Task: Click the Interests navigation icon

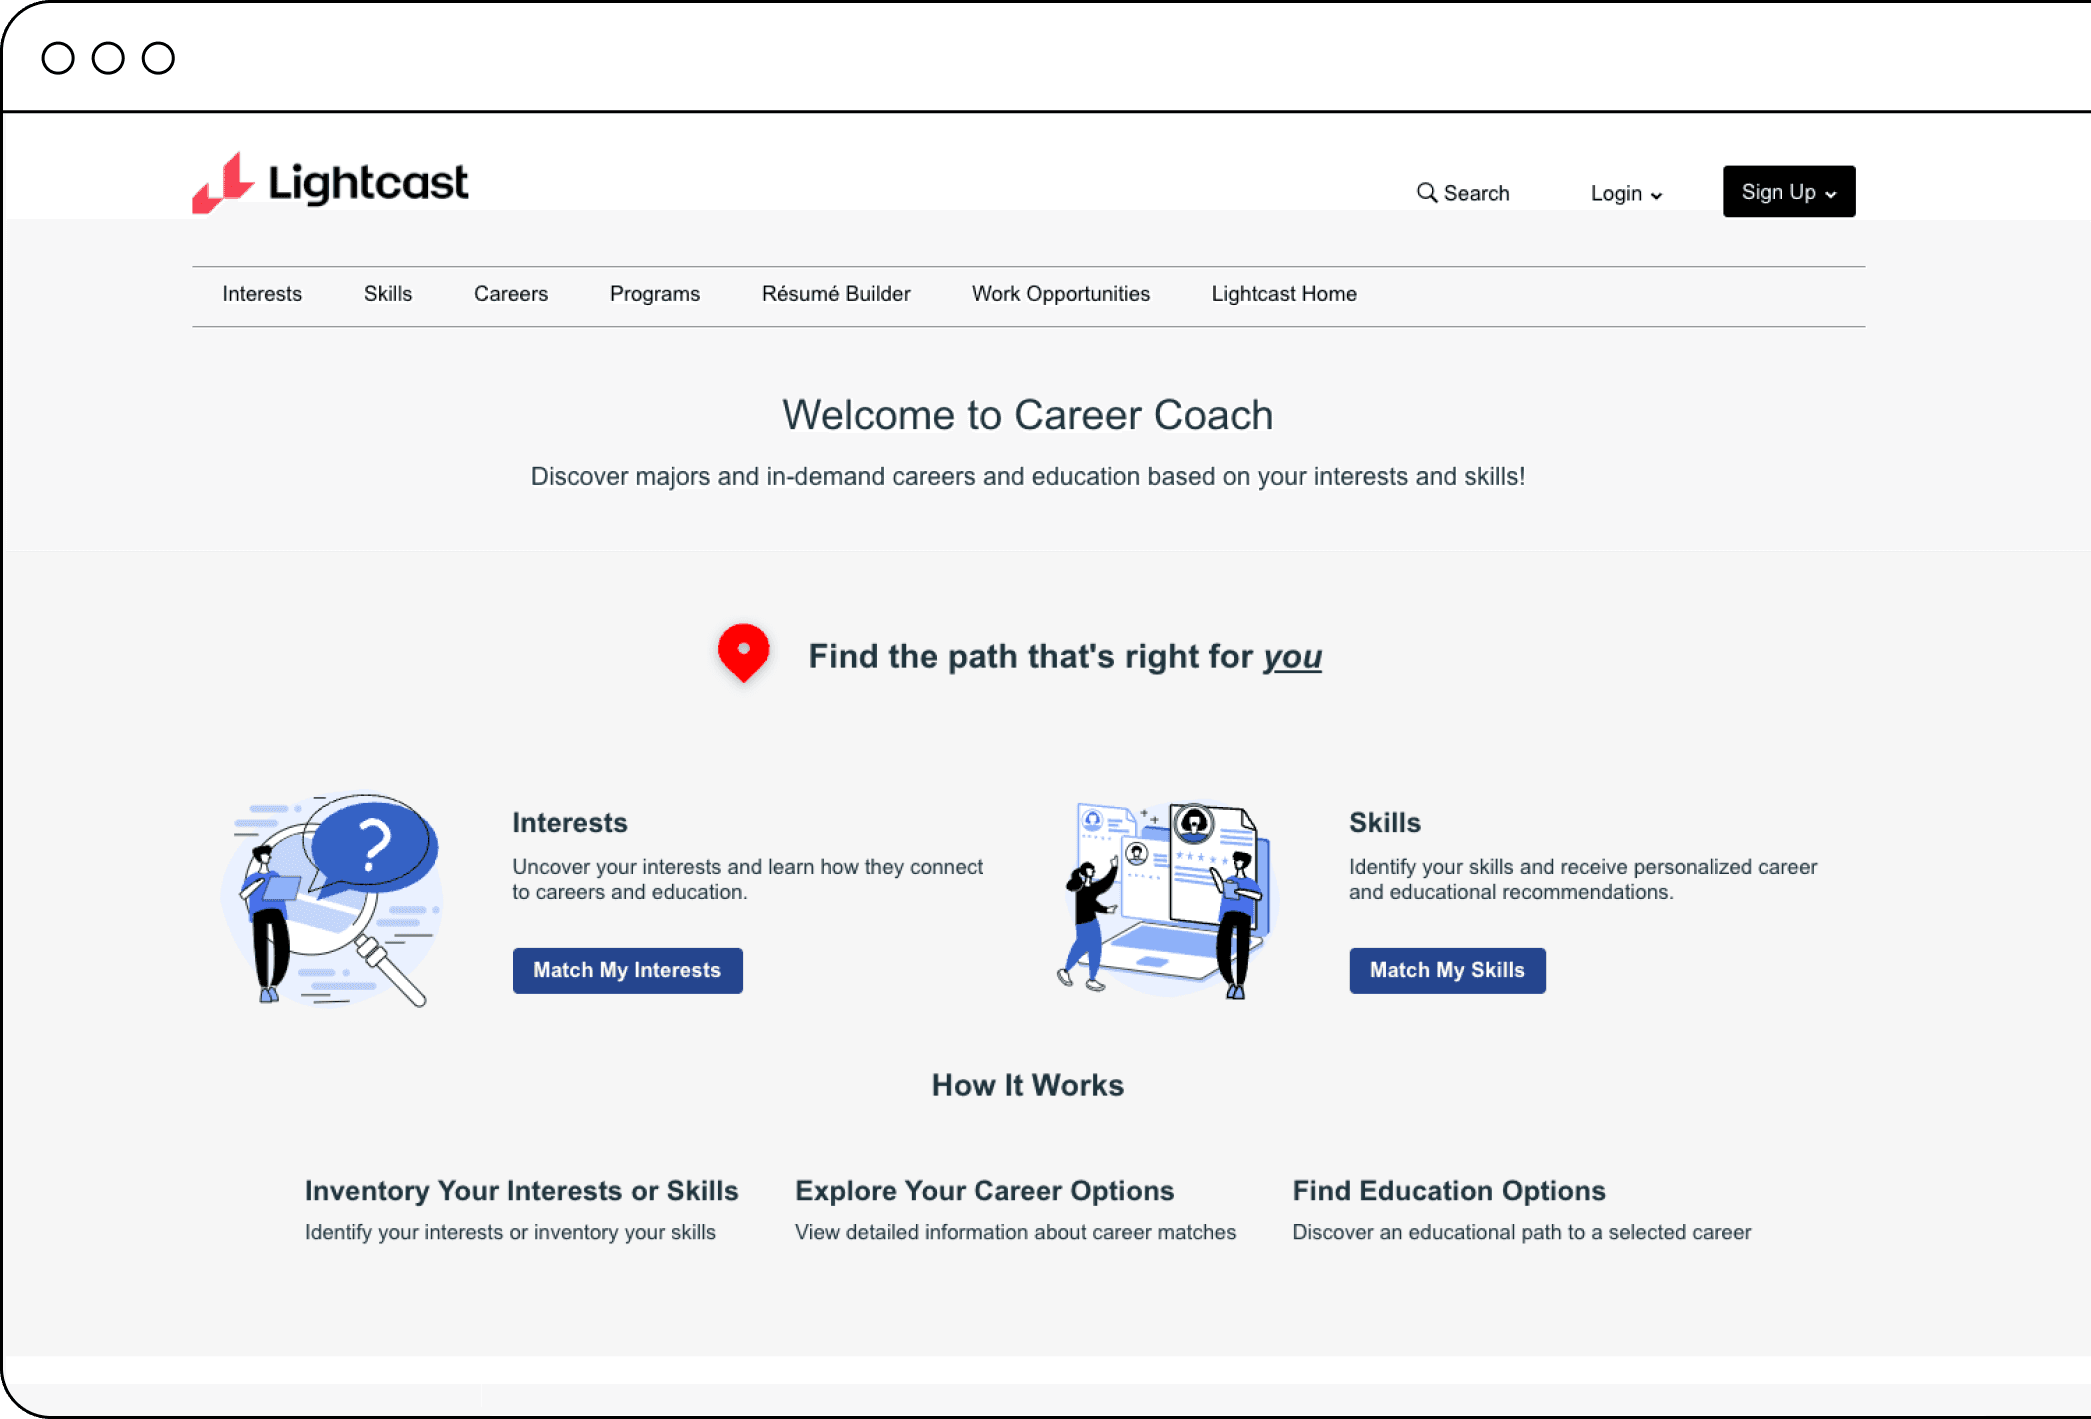Action: coord(263,293)
